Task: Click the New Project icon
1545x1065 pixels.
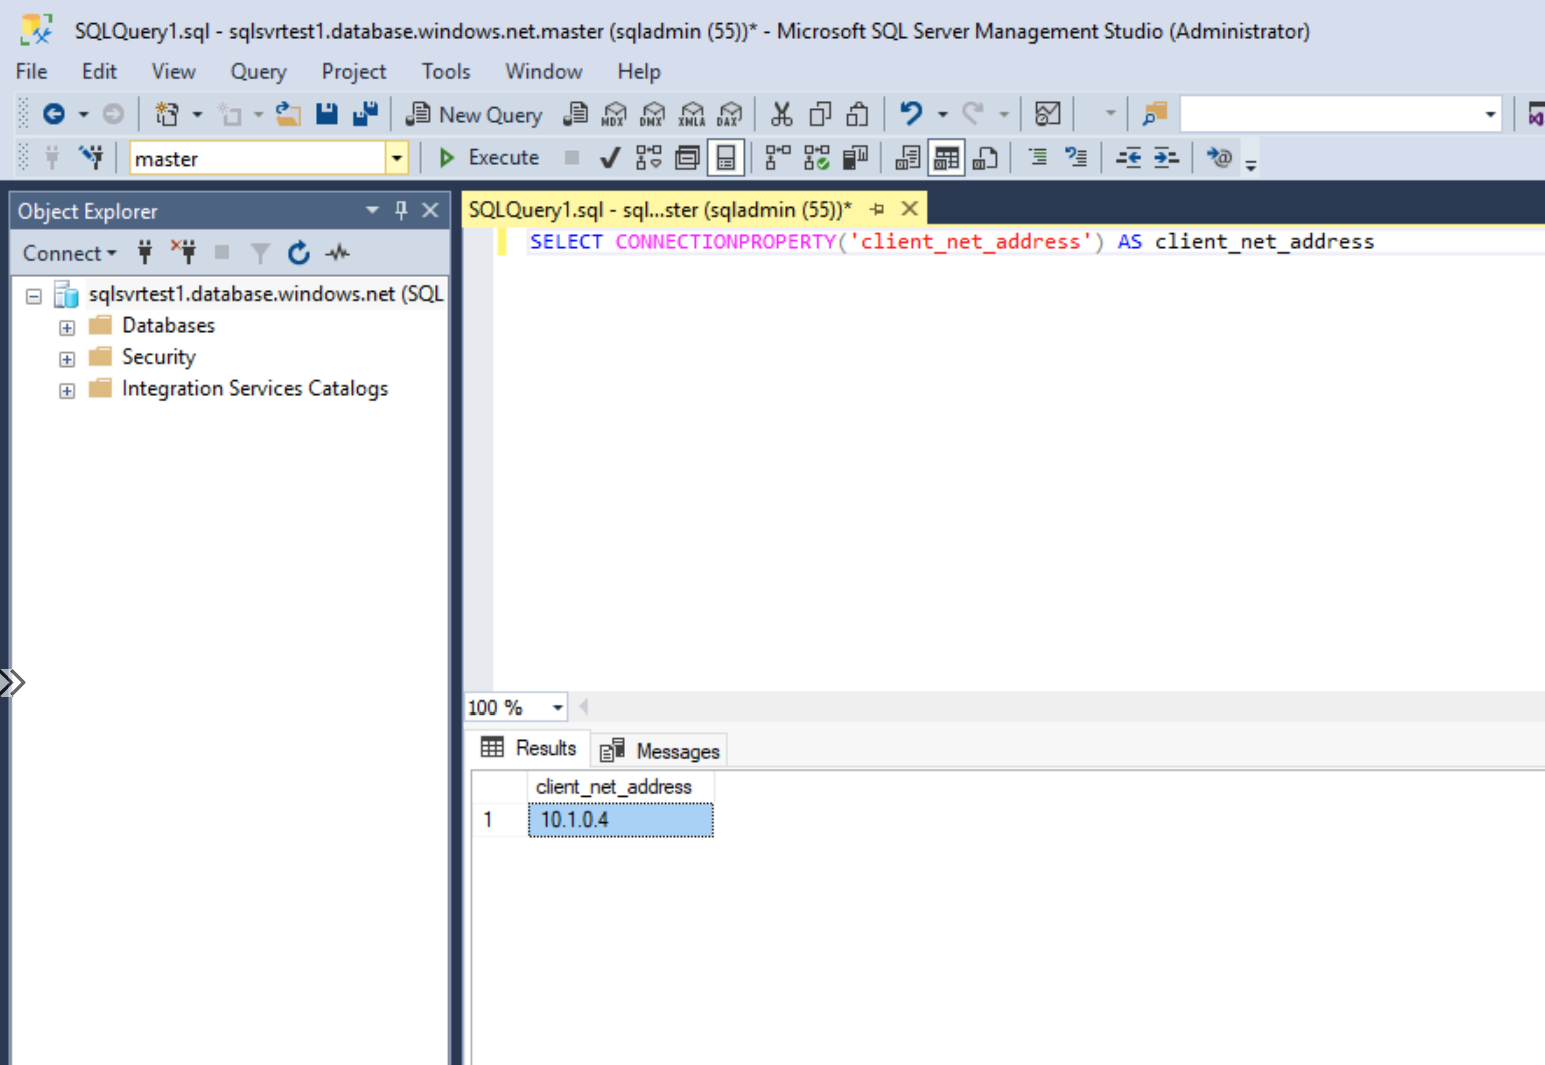Action: [x=167, y=114]
